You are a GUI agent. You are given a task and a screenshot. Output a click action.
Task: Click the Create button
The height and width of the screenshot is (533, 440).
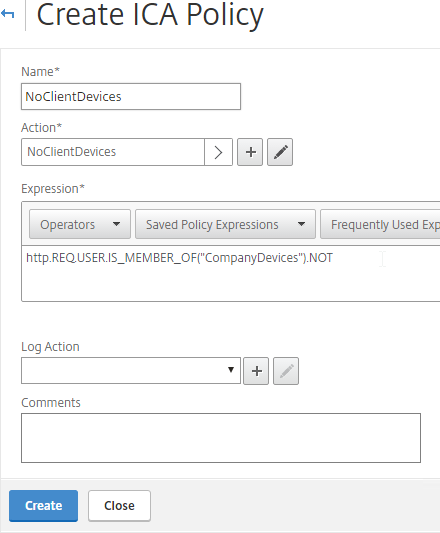click(44, 506)
